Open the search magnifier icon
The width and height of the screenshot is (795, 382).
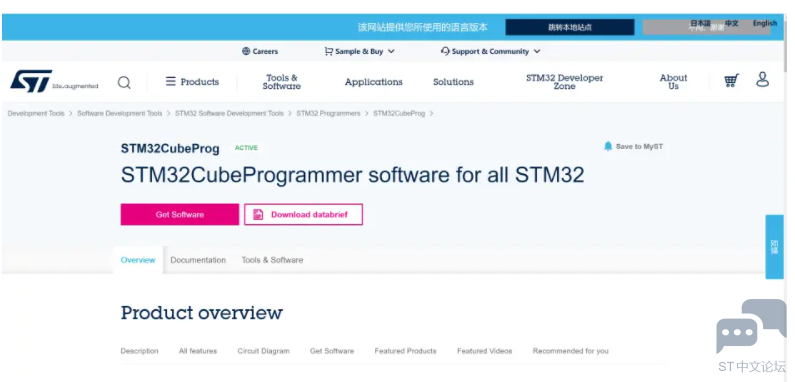pos(124,82)
